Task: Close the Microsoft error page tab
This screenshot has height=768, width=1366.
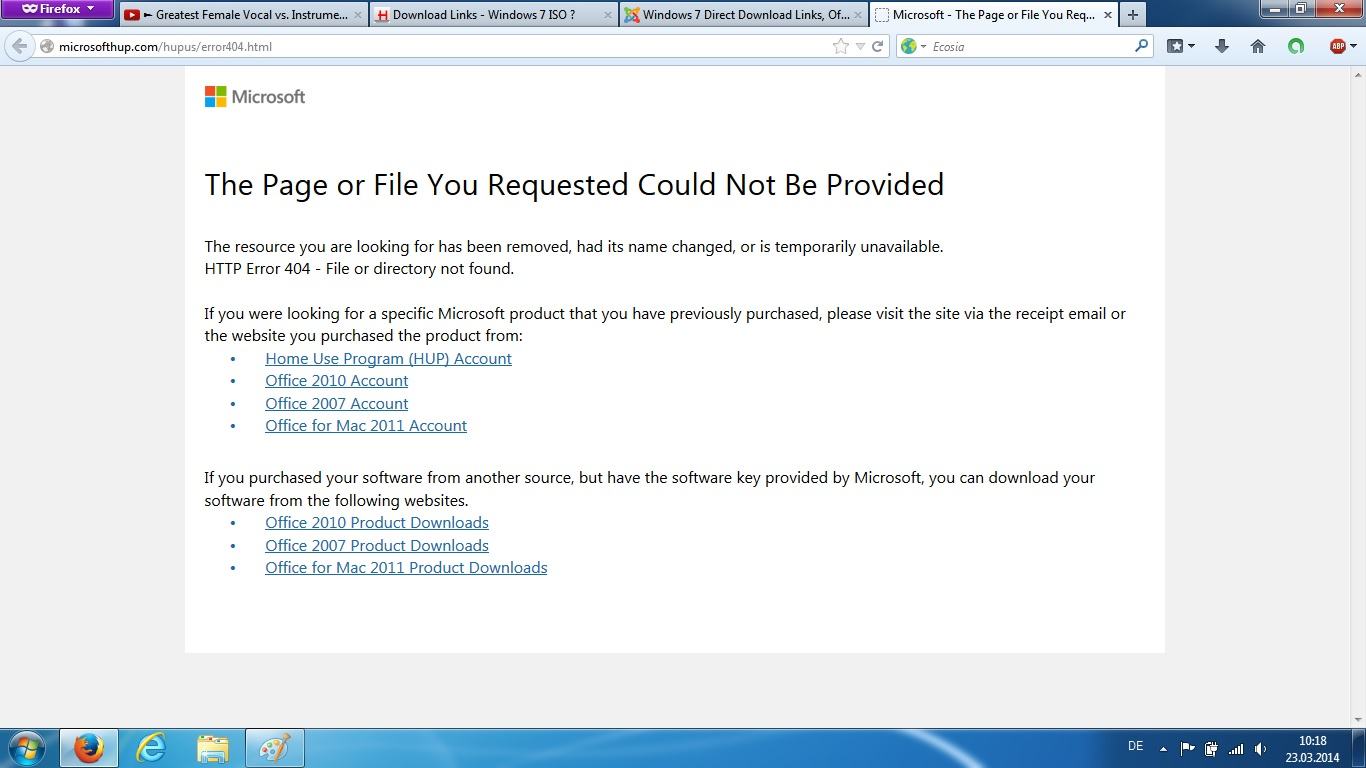Action: tap(1107, 15)
